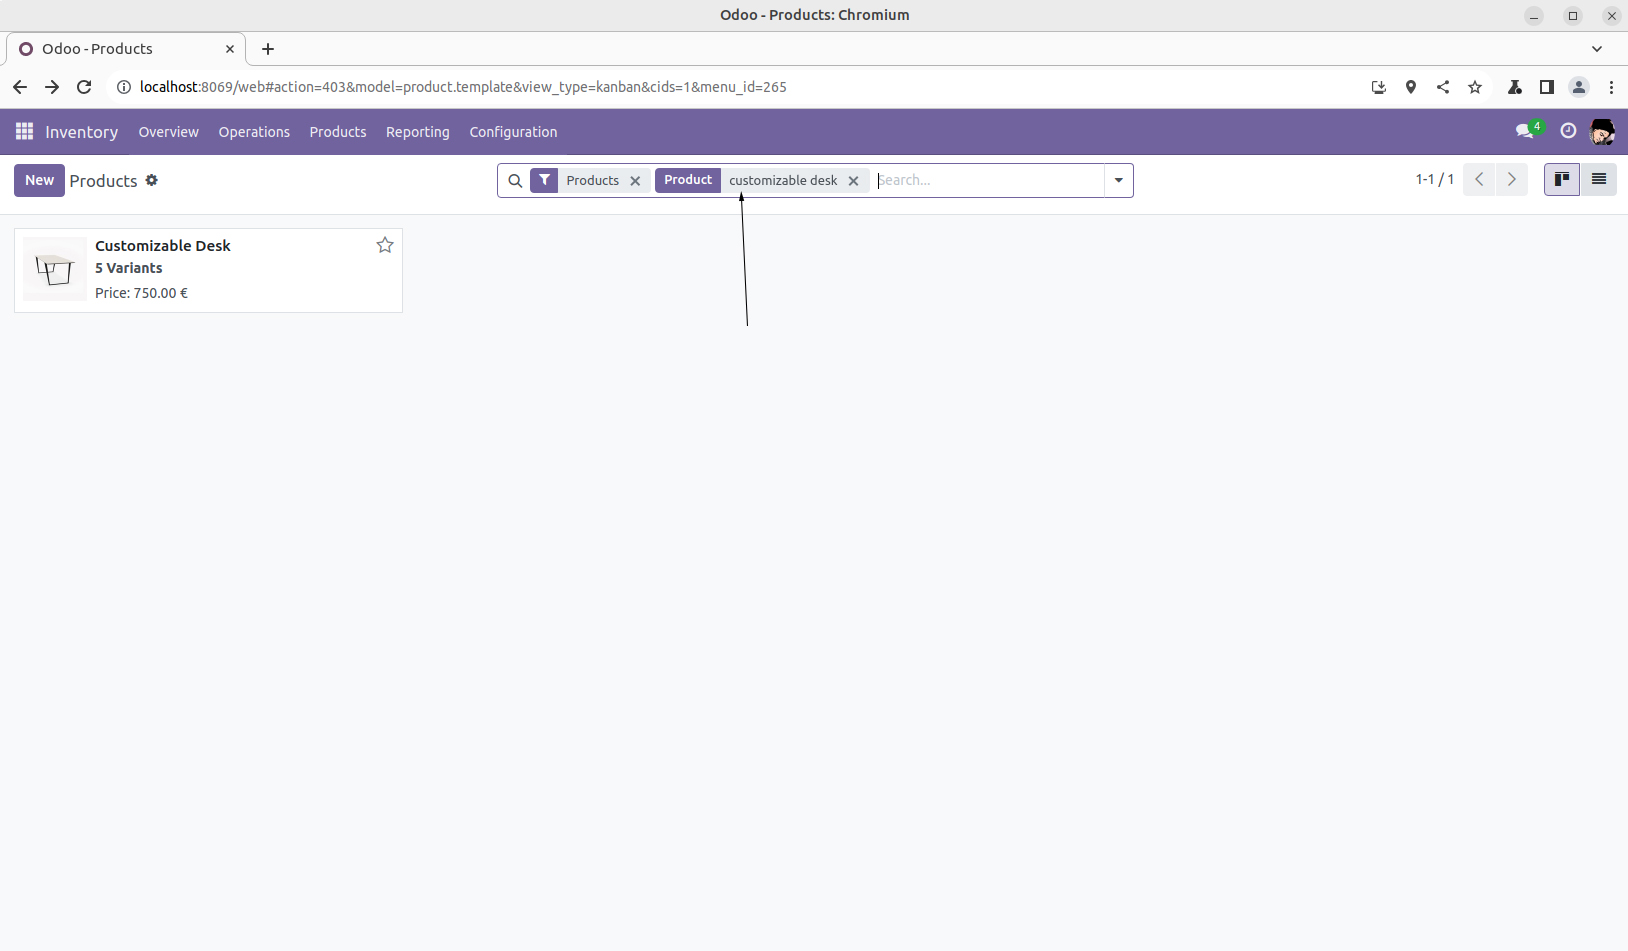Reload the page in browser
Viewport: 1628px width, 951px height.
(84, 87)
